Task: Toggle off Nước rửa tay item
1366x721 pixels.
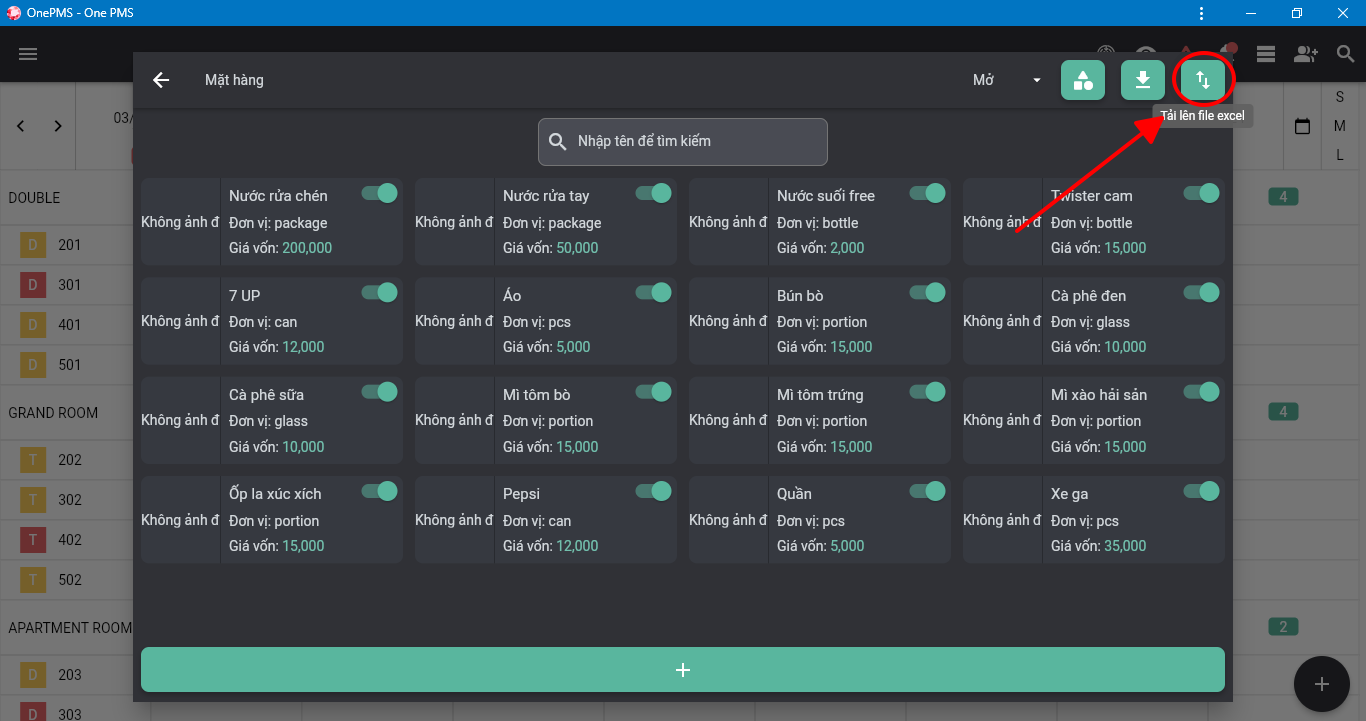Action: 654,193
